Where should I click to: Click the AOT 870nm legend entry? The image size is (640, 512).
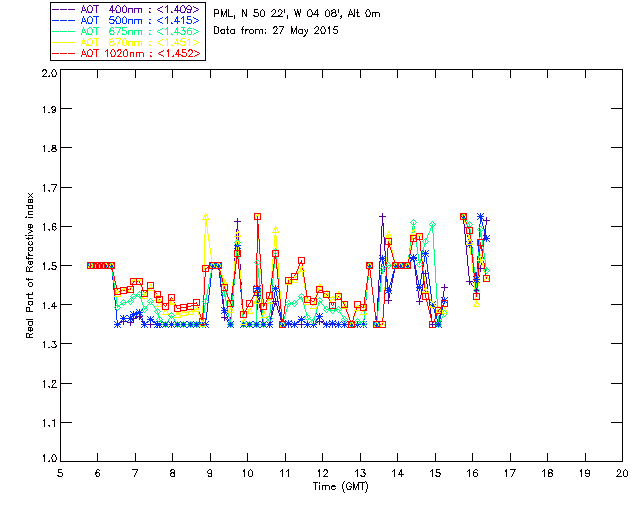coord(127,42)
